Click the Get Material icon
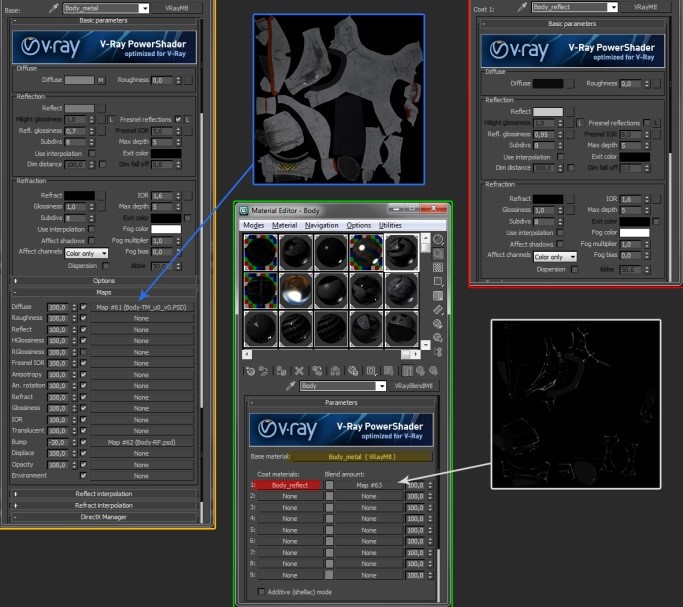Screen dimensions: 683x607 click(x=250, y=371)
